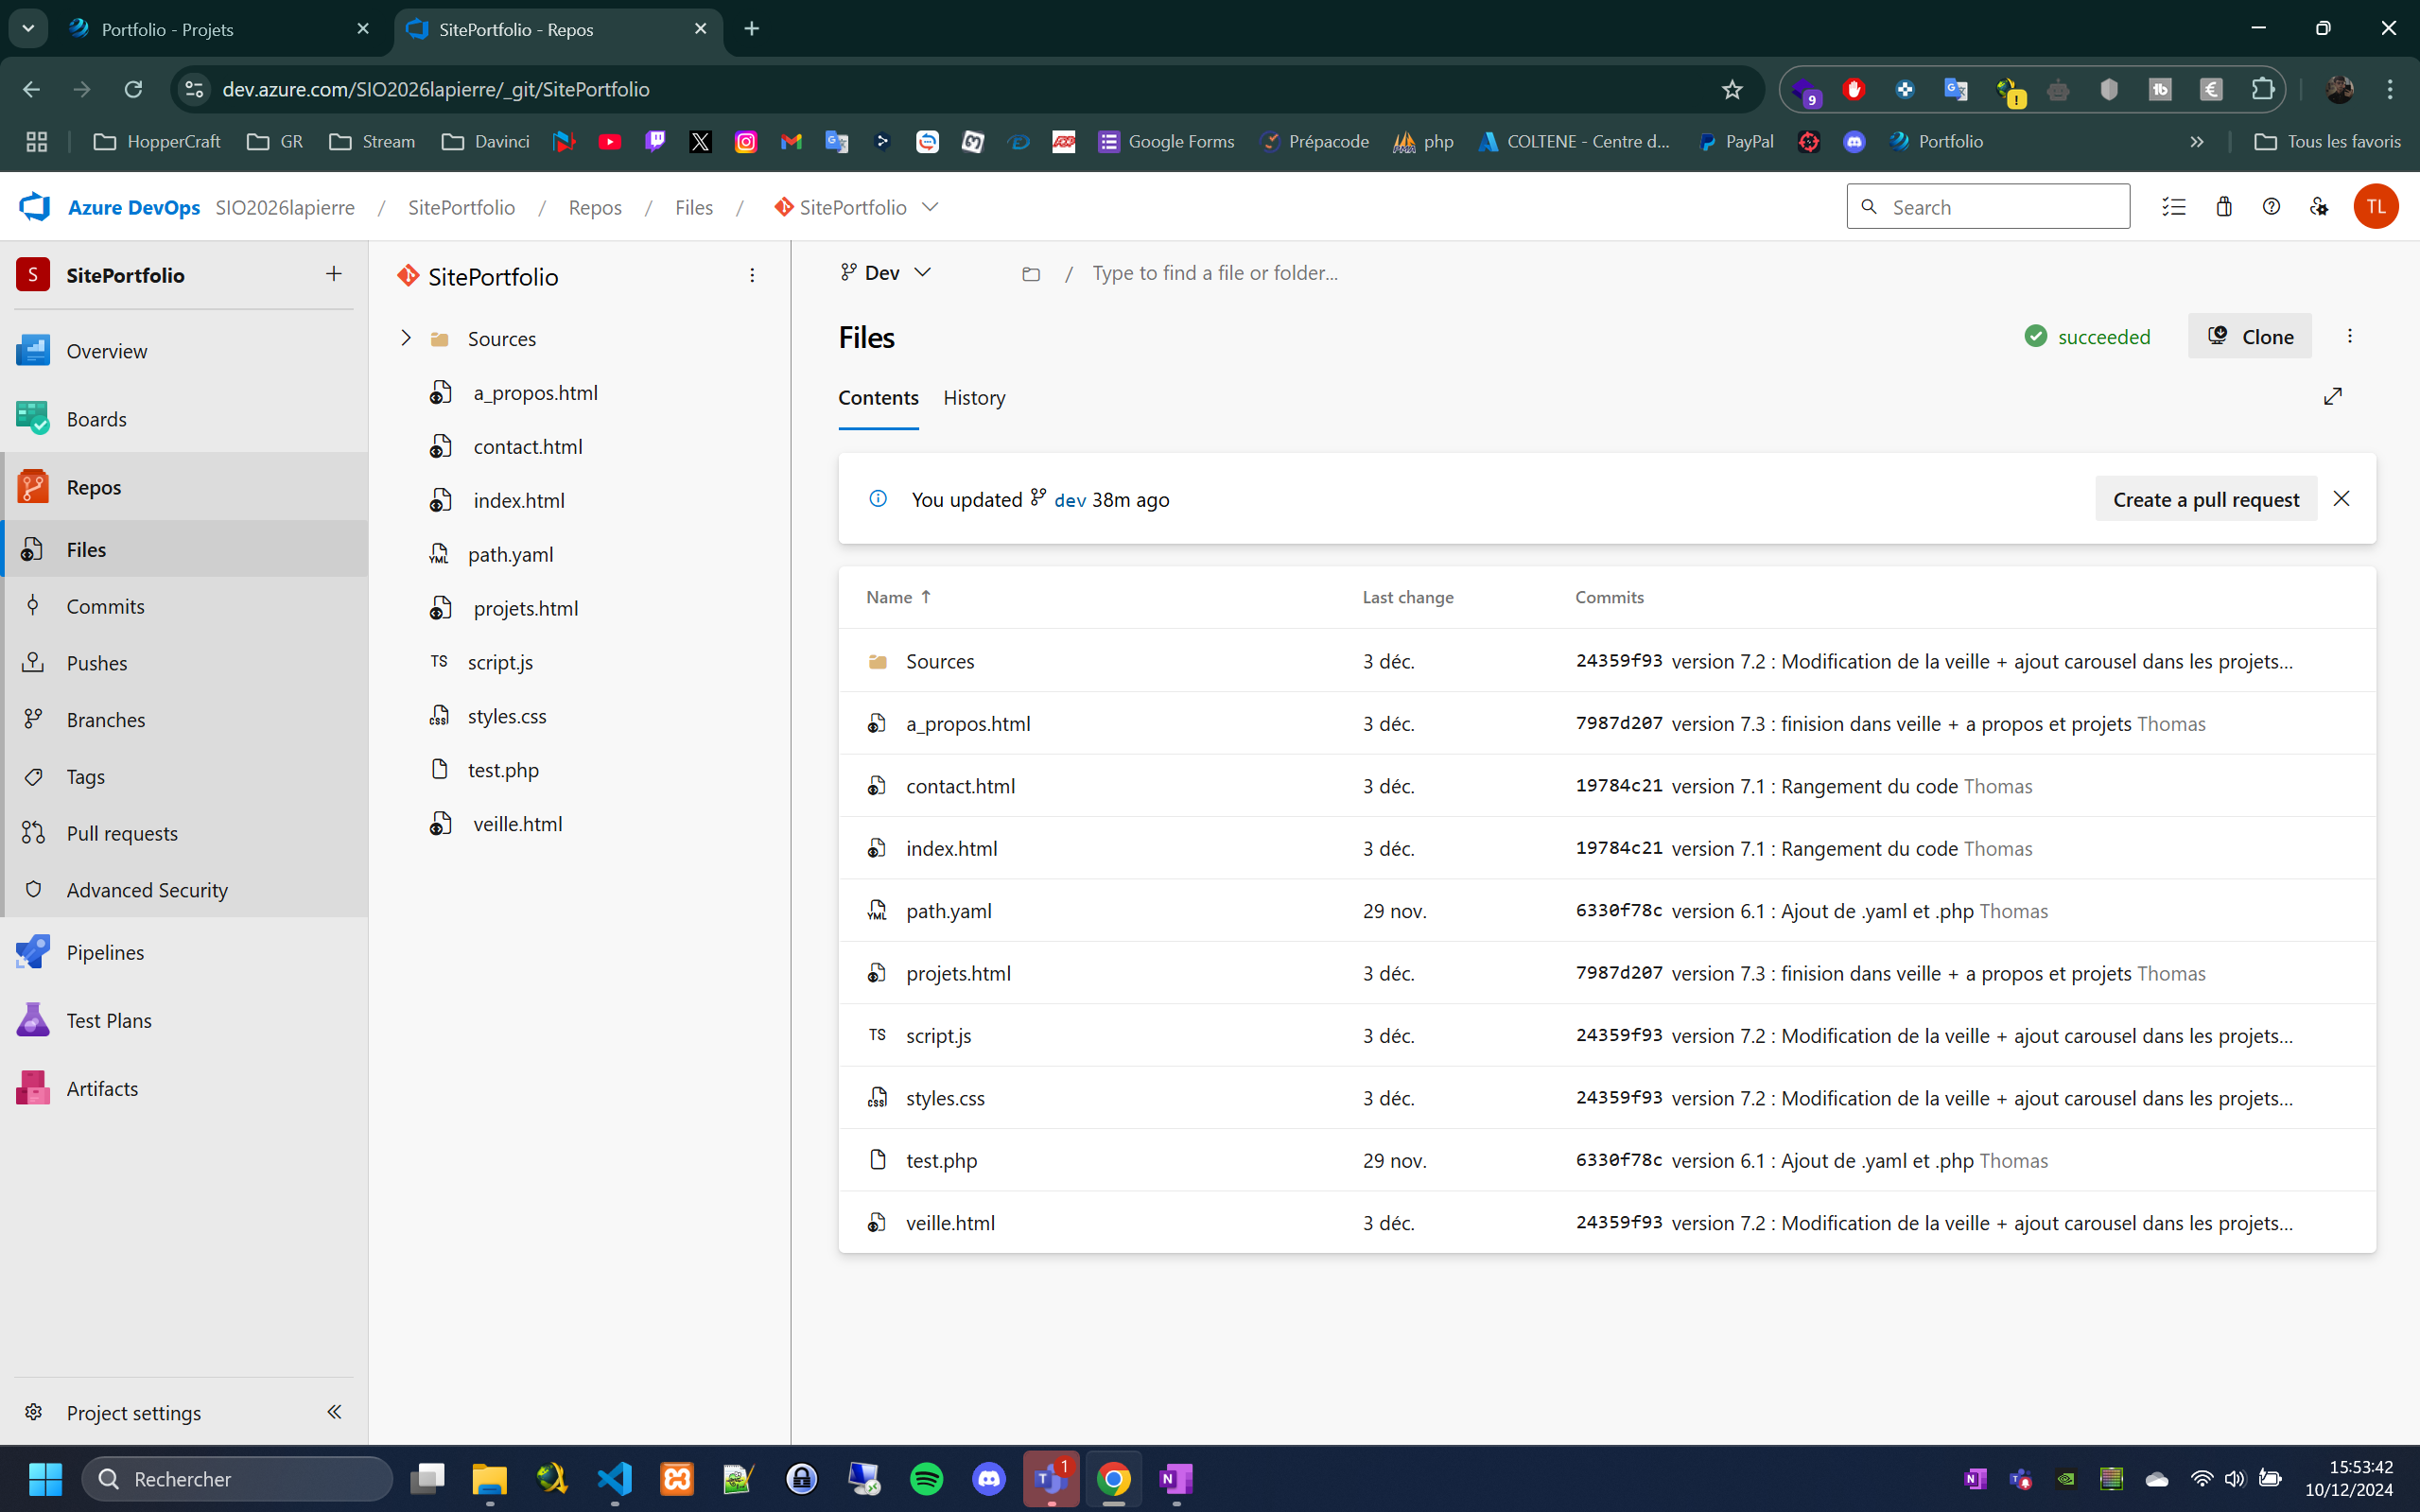Open Boards from the left sidebar
2420x1512 pixels.
pyautogui.click(x=97, y=418)
